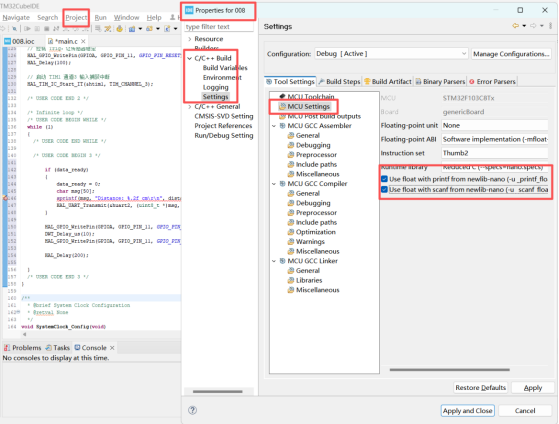
Task: Click the Suspend toolbar icon
Action: [x=37, y=29]
